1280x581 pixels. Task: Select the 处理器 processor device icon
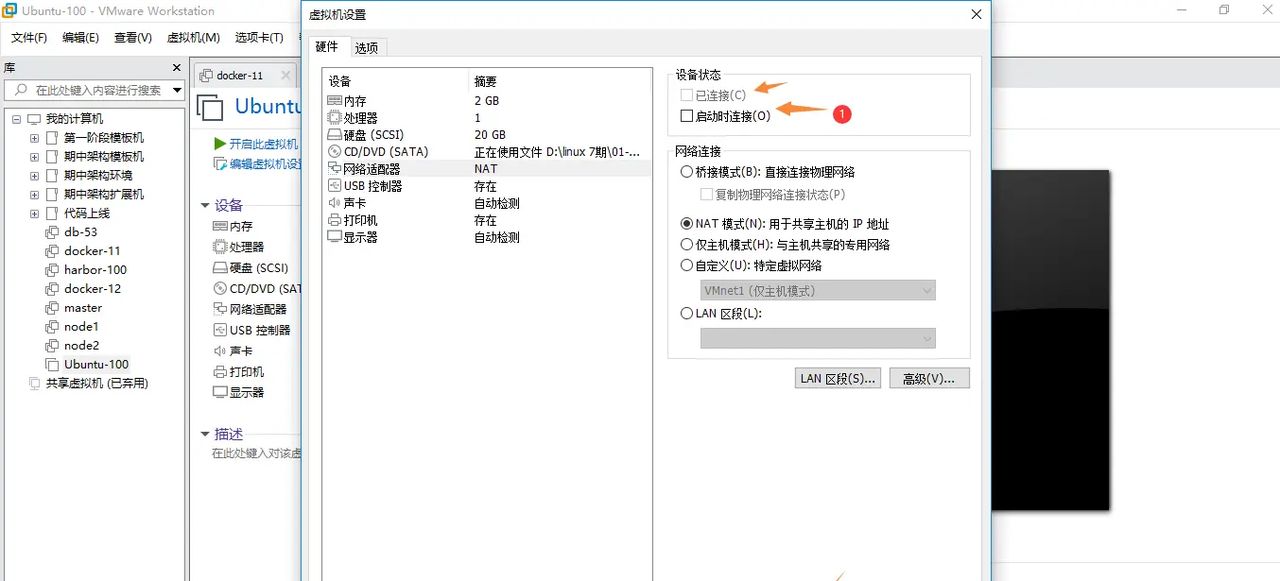[x=333, y=117]
